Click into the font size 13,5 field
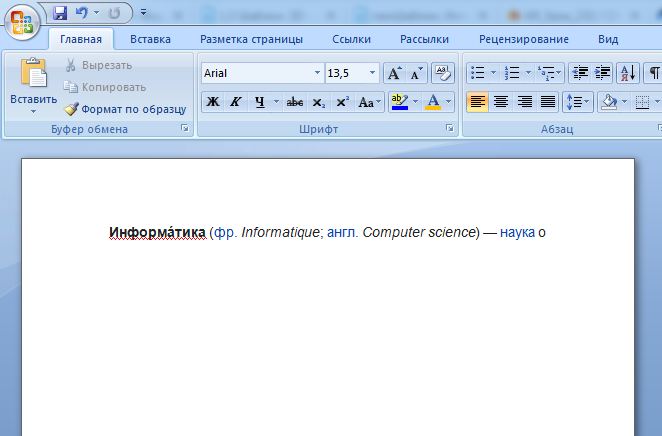Viewport: 662px width, 436px height. 345,73
